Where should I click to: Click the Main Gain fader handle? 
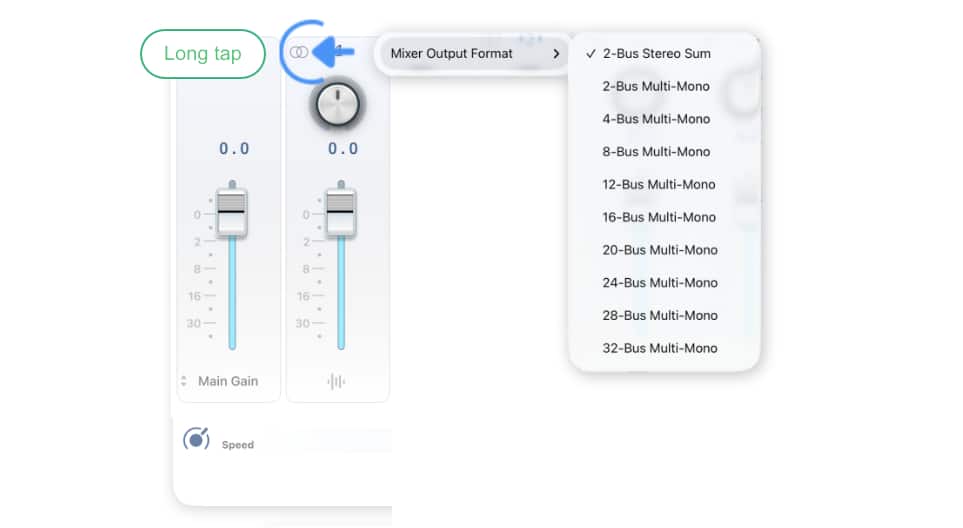pos(232,212)
